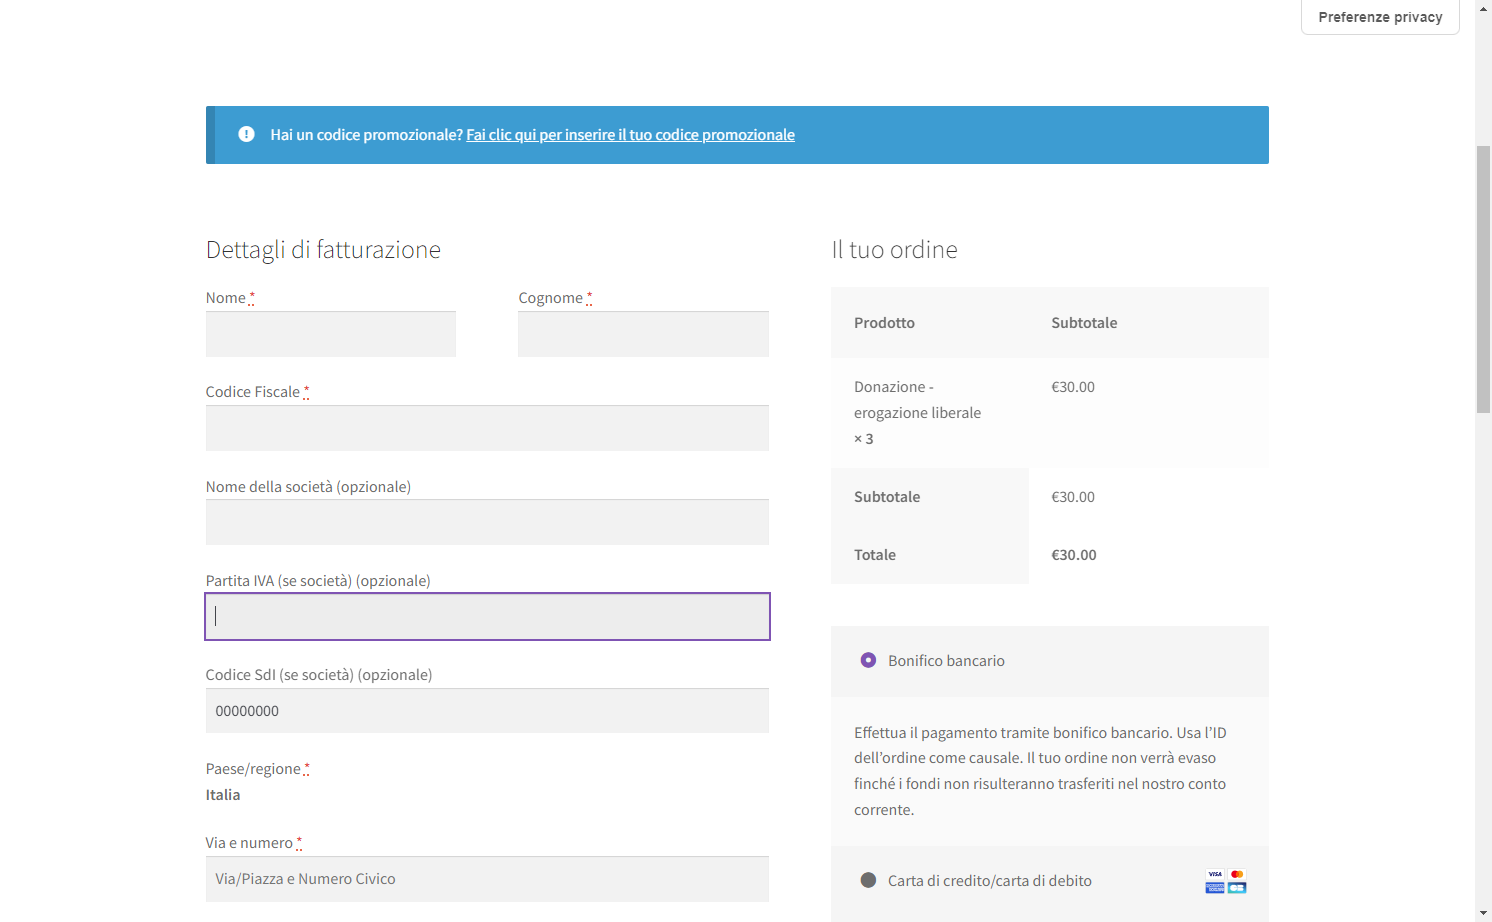
Task: Select Carta di credito/carta di debito option
Action: coord(868,880)
